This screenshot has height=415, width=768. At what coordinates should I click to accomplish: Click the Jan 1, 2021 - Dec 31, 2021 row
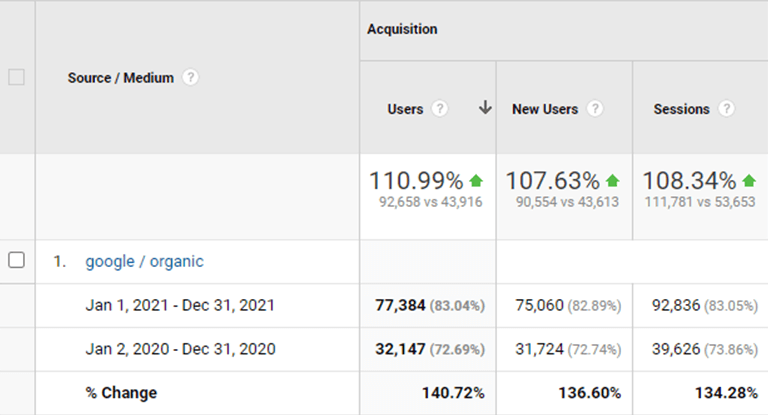180,305
